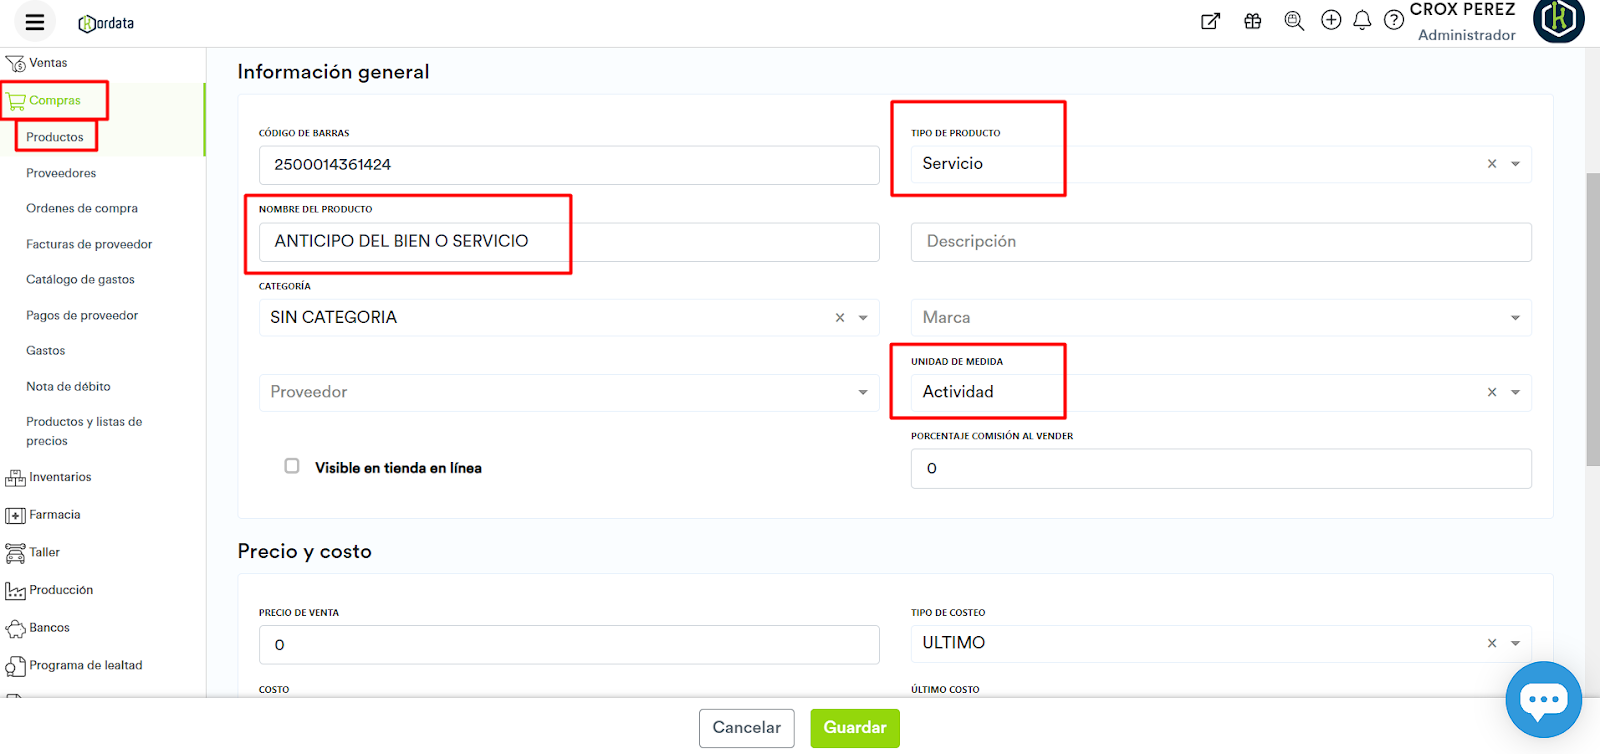This screenshot has width=1600, height=754.
Task: Click the external link icon in header
Action: pyautogui.click(x=1210, y=21)
